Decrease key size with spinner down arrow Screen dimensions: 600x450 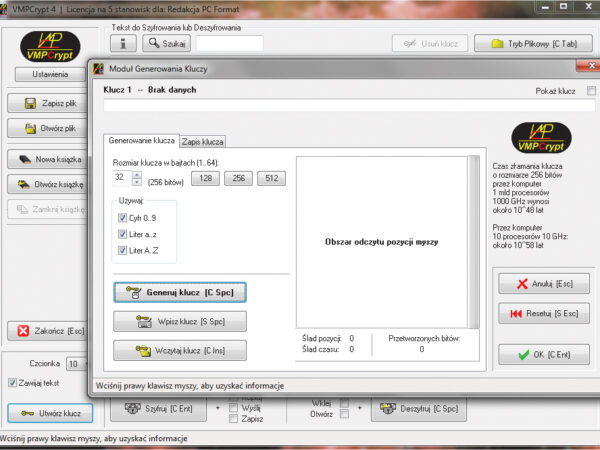click(137, 182)
